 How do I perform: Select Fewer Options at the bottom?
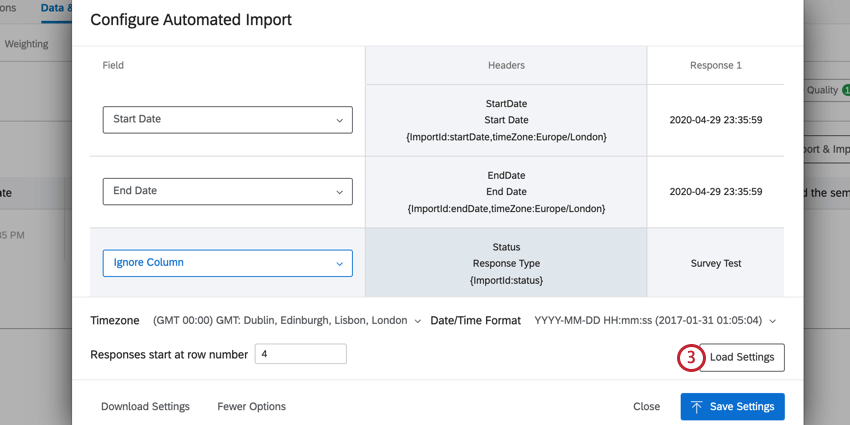251,407
